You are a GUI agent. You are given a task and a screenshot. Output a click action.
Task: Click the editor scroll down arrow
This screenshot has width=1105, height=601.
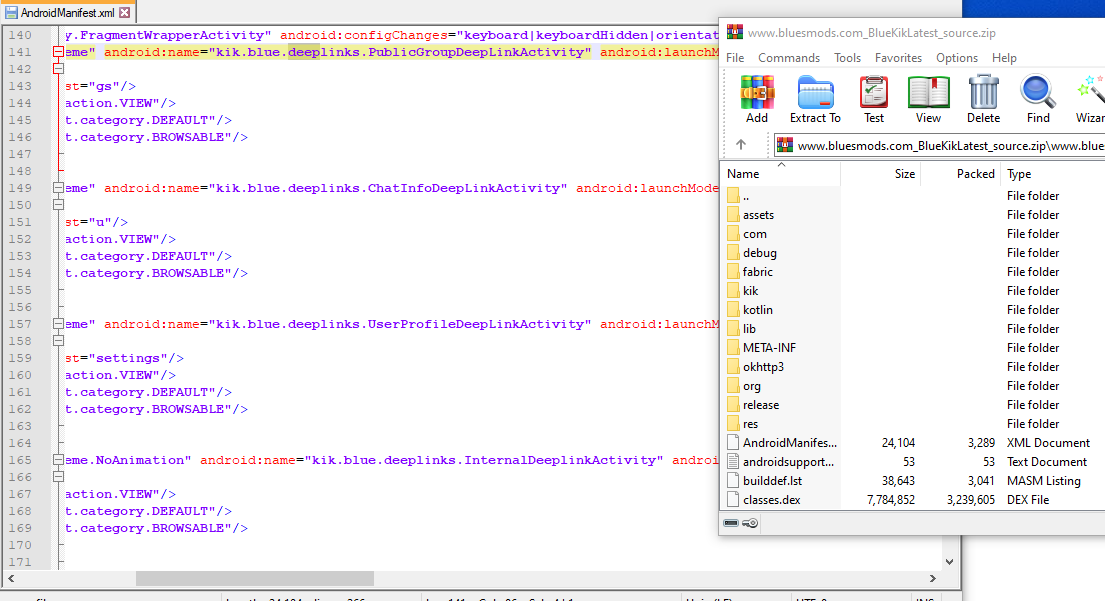click(949, 562)
